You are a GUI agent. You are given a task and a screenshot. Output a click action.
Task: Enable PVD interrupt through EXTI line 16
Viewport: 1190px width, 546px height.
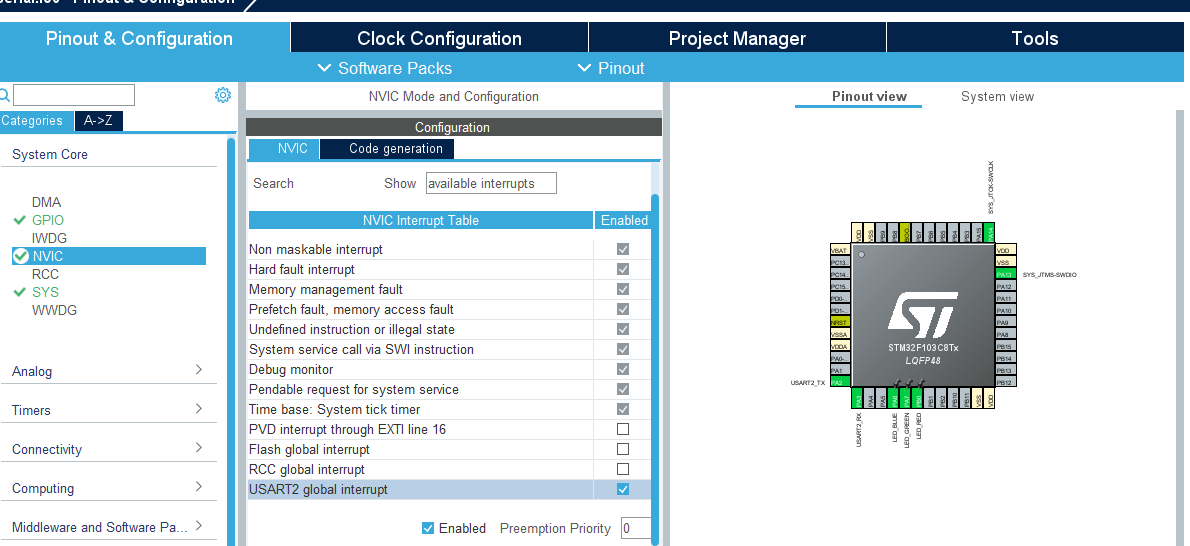pyautogui.click(x=623, y=429)
